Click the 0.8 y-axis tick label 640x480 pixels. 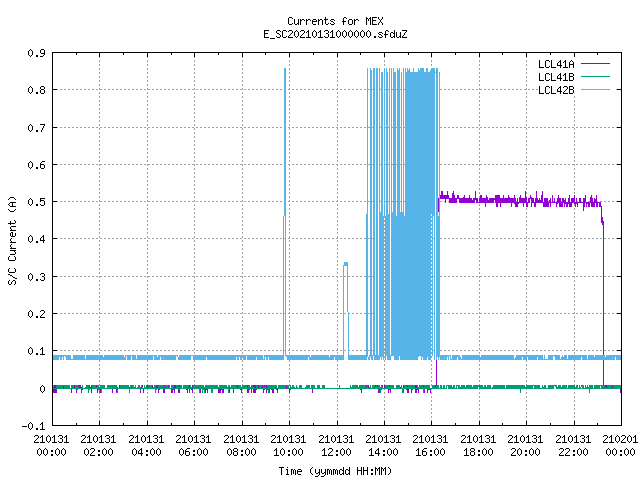36,90
